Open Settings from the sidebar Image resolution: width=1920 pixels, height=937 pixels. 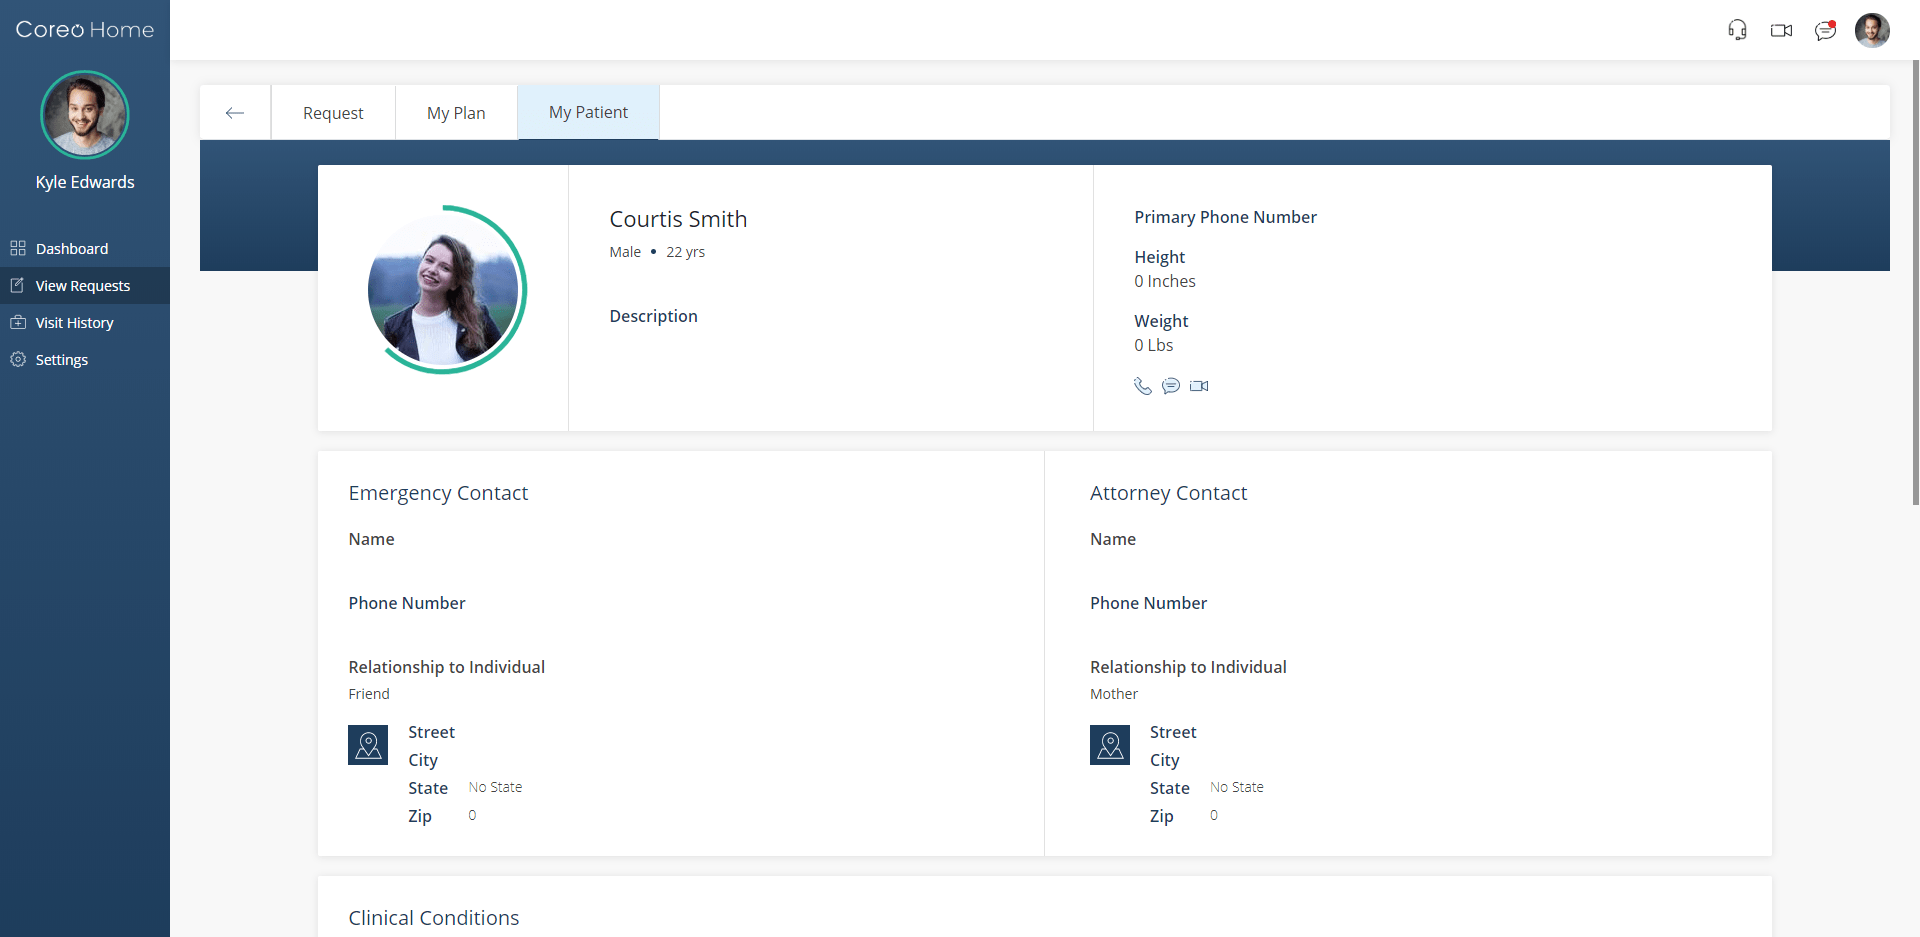[61, 359]
